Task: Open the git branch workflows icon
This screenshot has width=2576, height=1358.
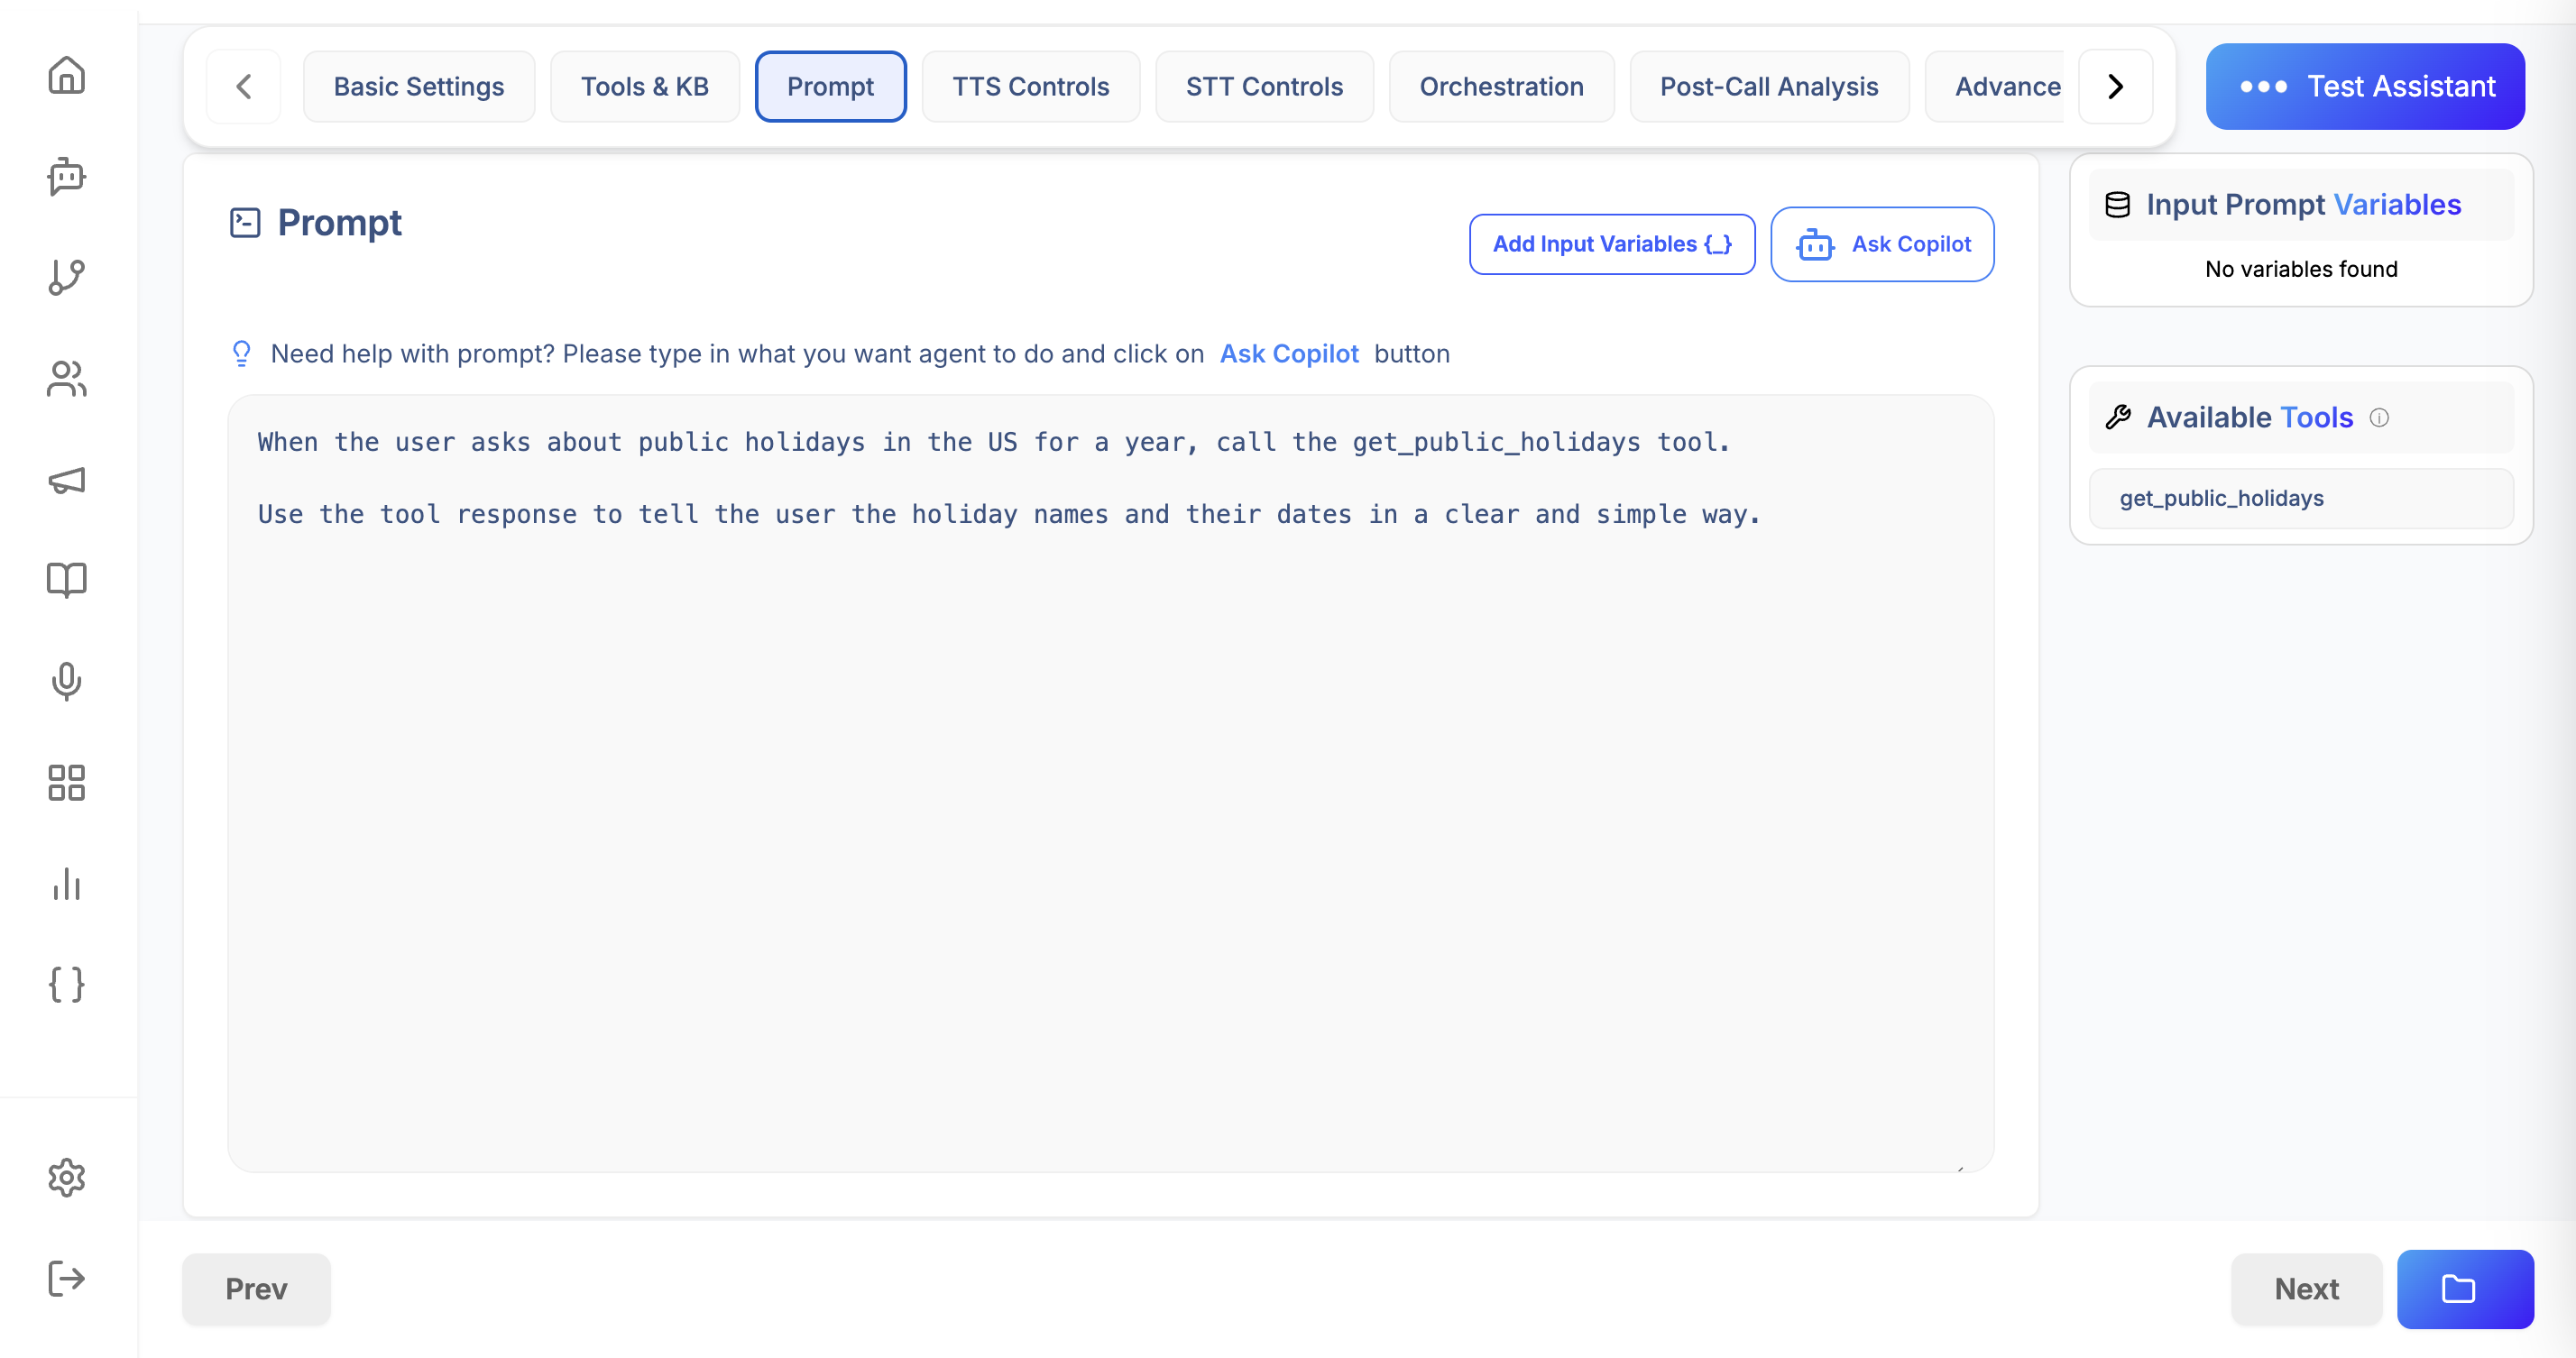Action: point(66,277)
